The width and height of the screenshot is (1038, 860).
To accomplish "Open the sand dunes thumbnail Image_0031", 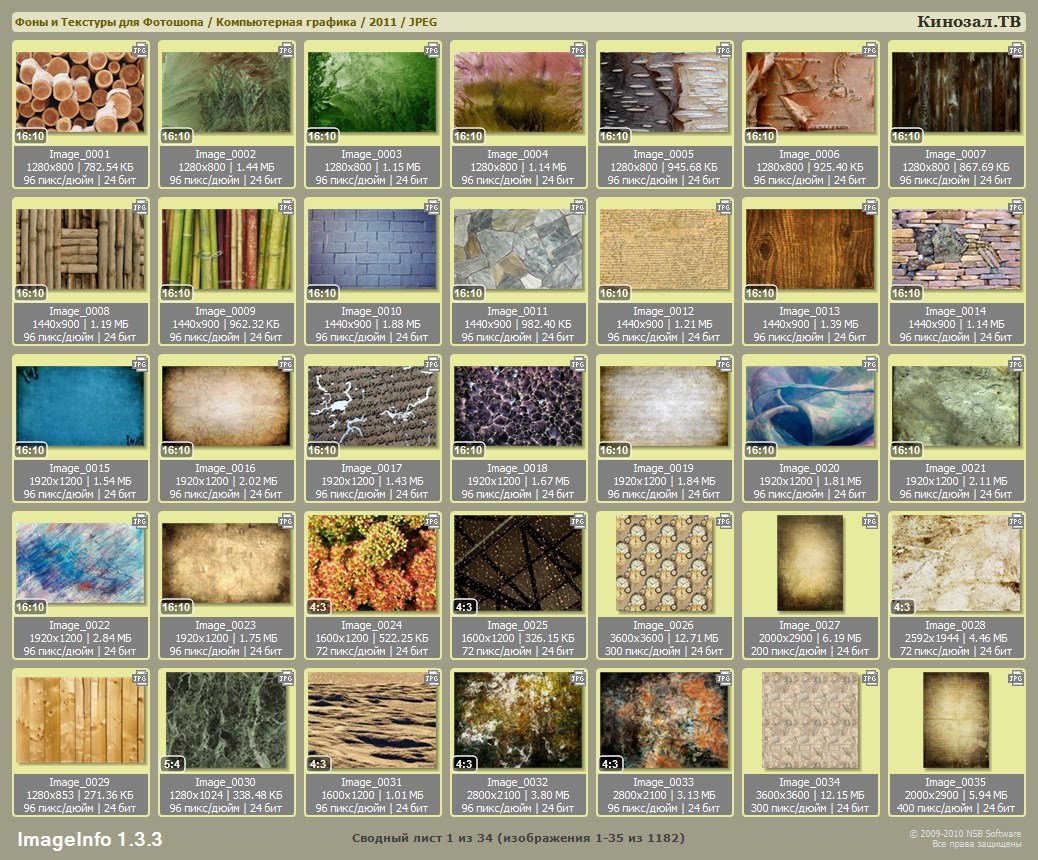I will tap(371, 720).
